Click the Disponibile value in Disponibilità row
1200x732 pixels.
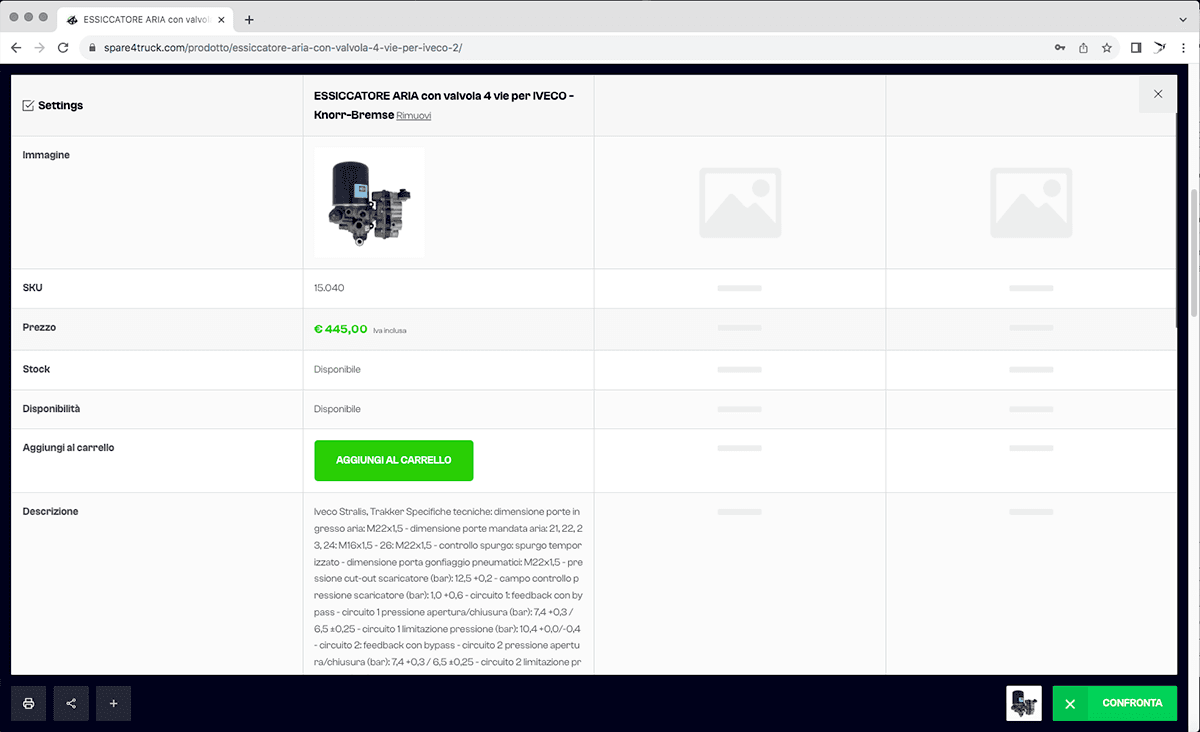click(337, 409)
